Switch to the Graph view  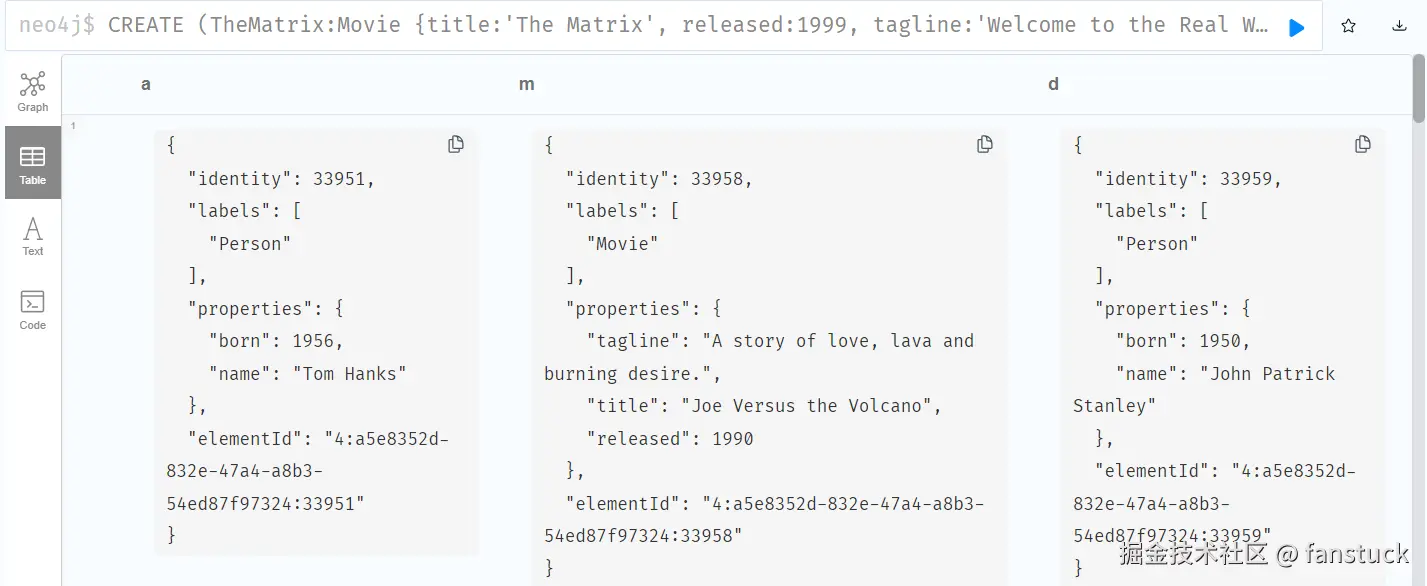(x=33, y=91)
